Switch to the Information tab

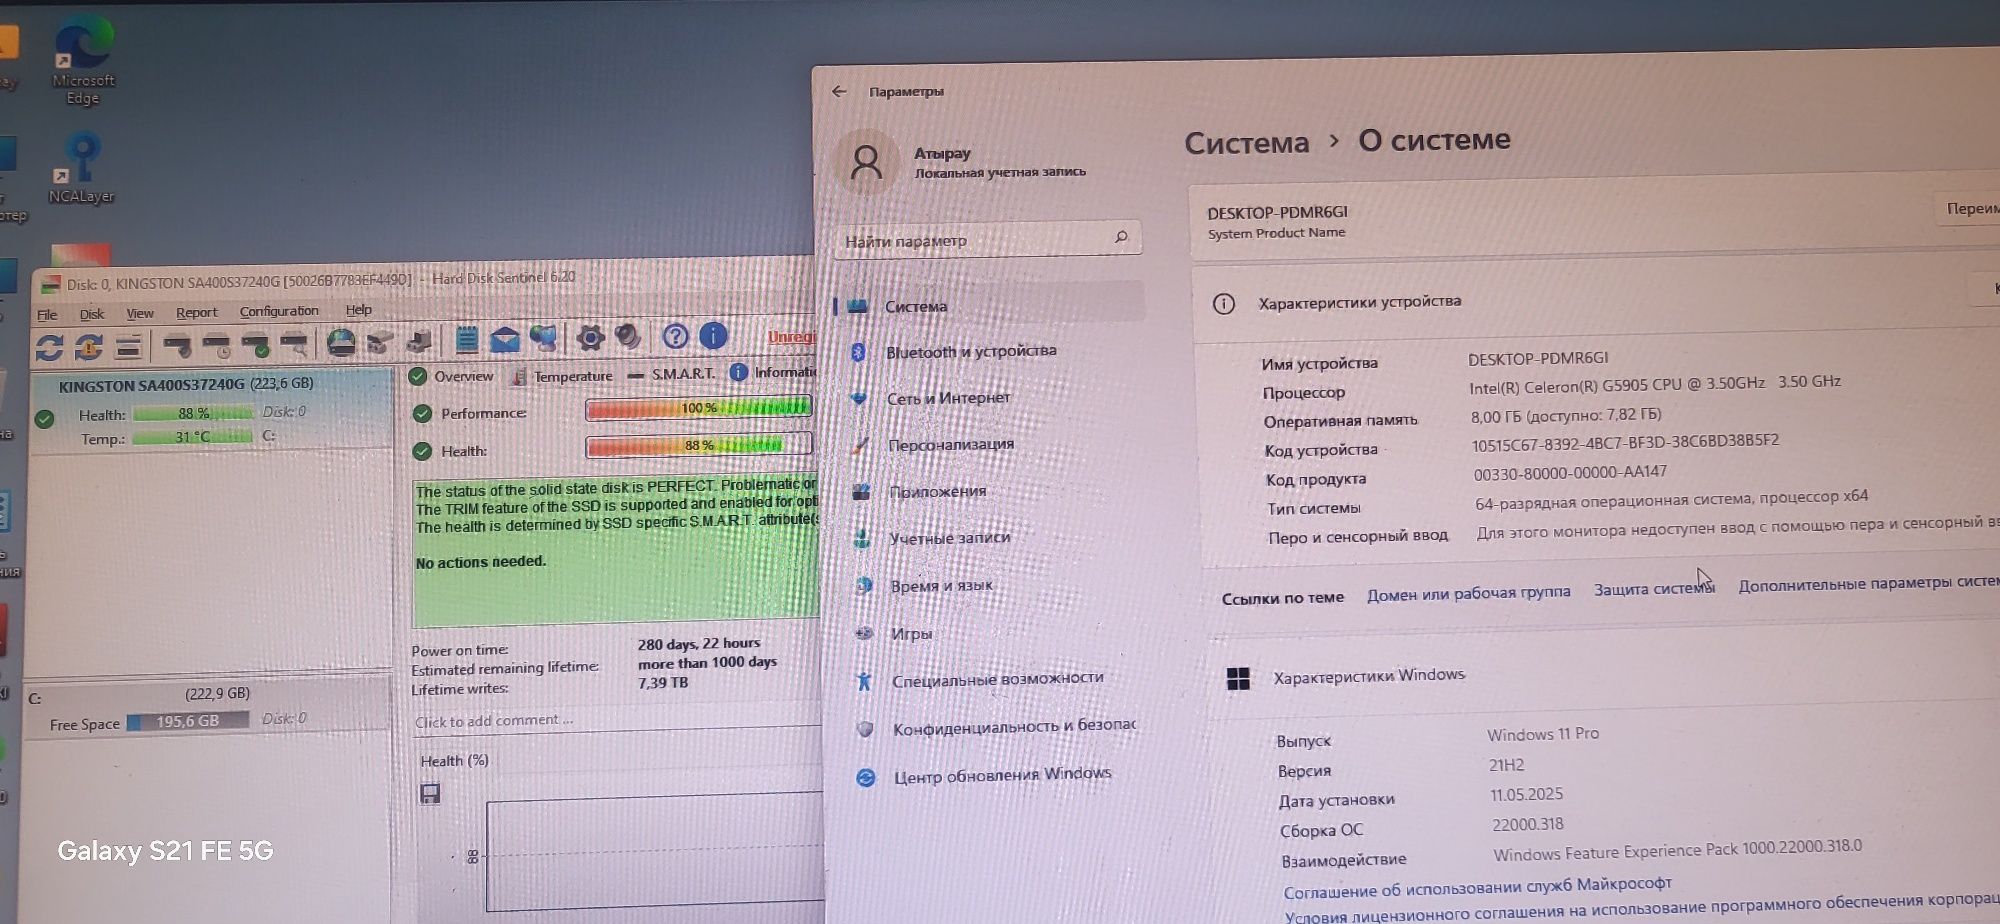point(773,373)
